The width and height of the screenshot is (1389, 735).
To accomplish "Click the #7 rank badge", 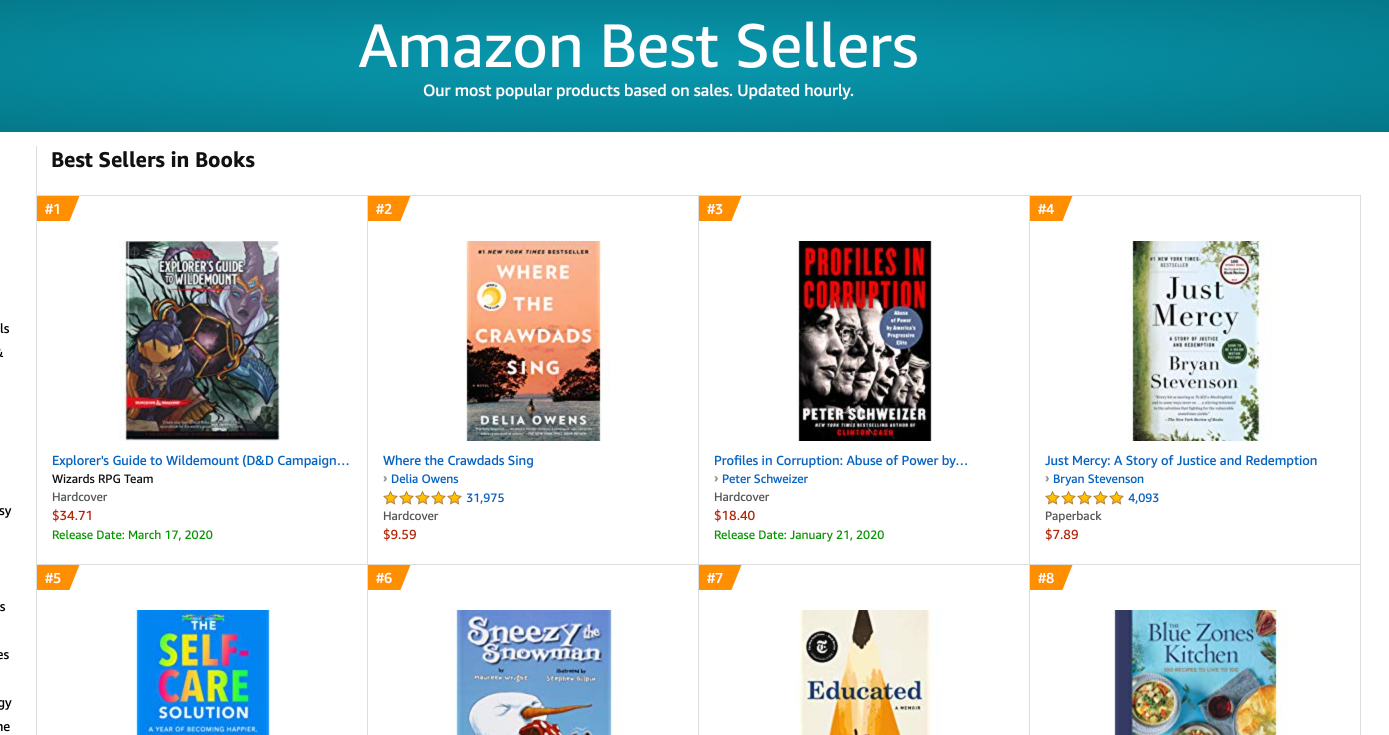I will (716, 578).
